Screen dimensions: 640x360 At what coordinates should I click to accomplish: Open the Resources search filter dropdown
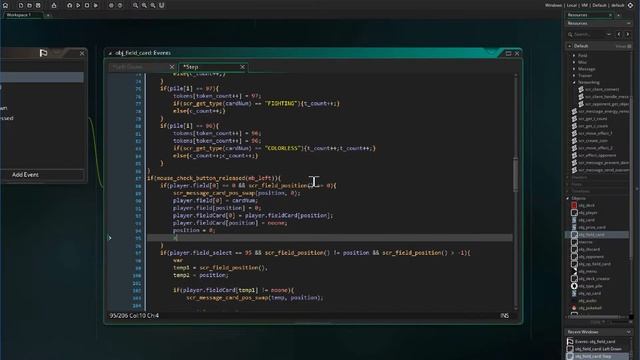pos(609,34)
